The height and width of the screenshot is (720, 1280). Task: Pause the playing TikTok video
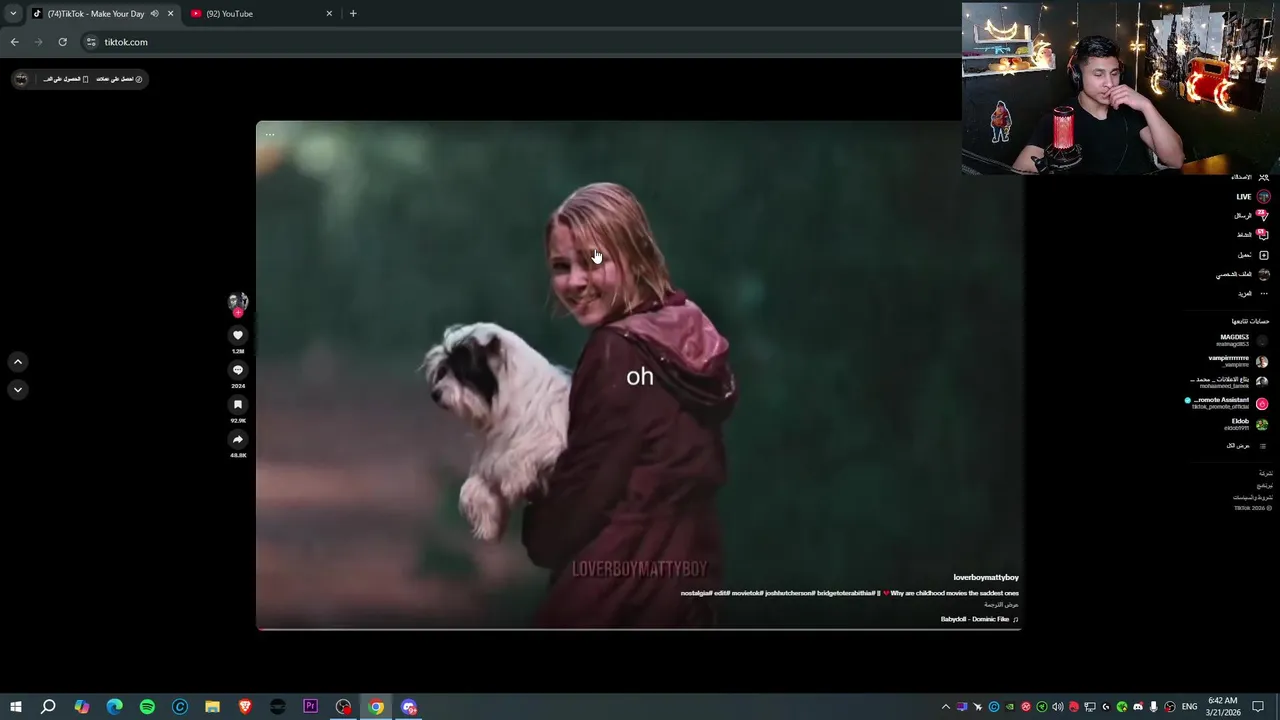639,376
